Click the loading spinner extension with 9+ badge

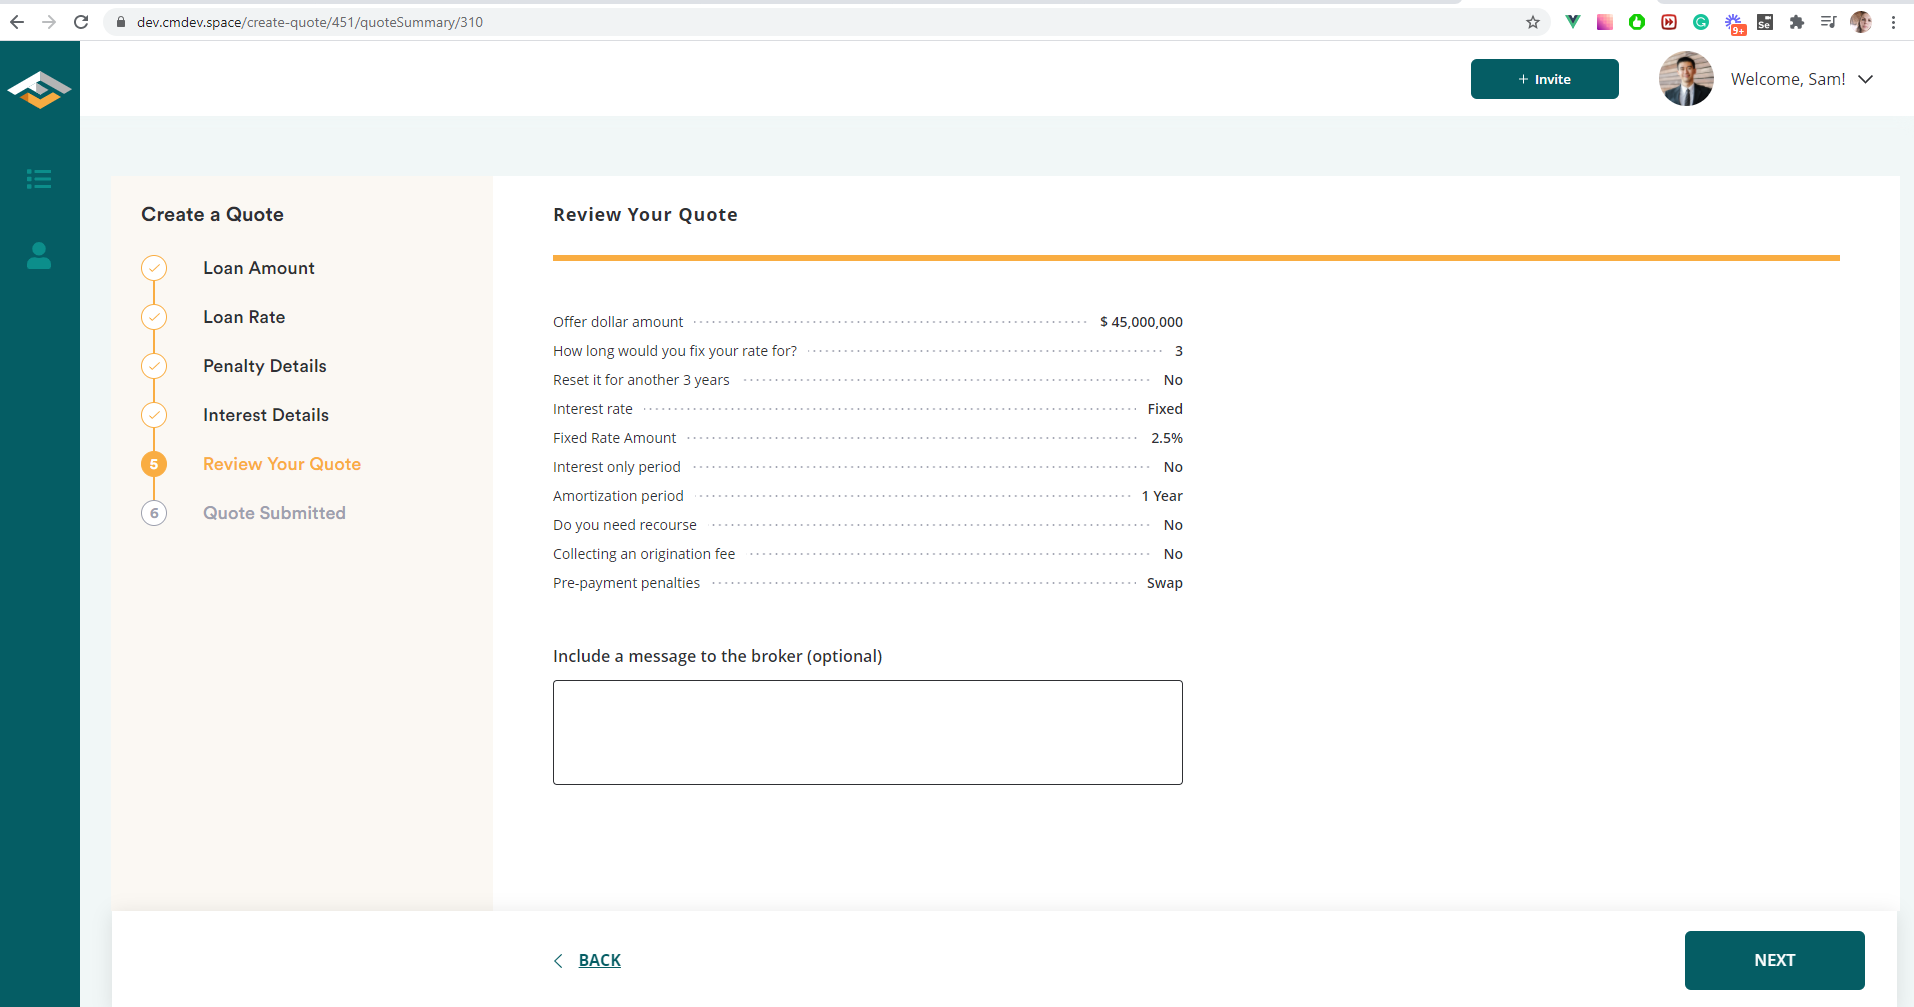click(x=1733, y=21)
